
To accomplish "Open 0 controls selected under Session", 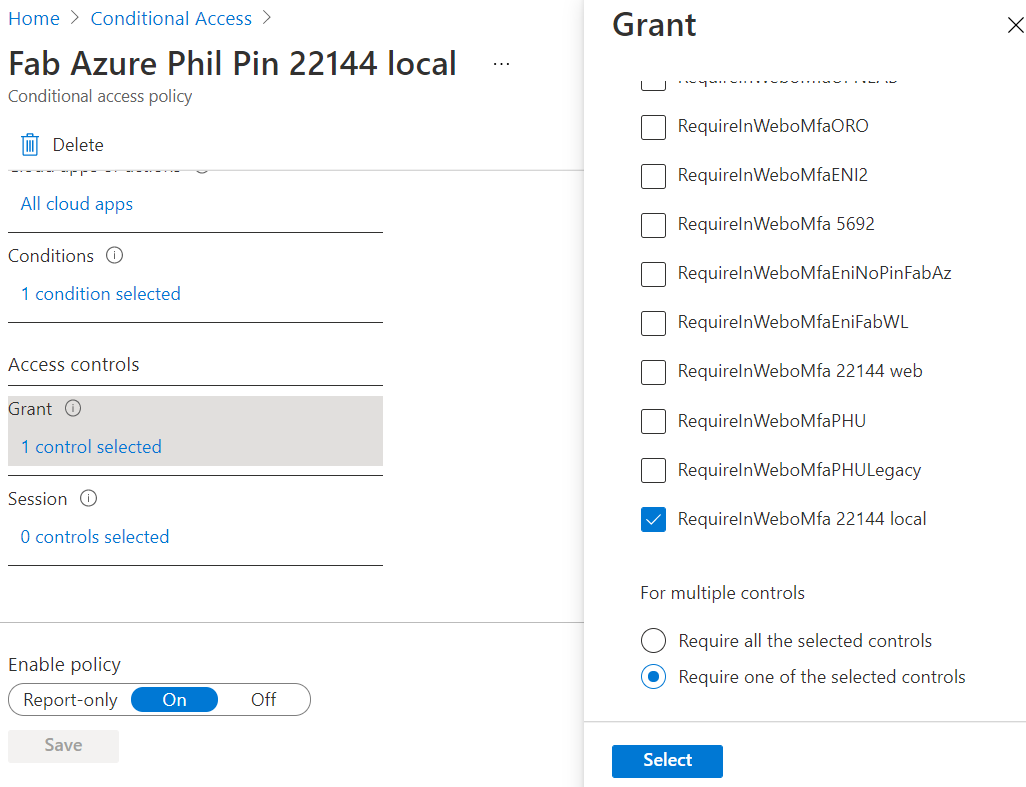I will point(95,537).
